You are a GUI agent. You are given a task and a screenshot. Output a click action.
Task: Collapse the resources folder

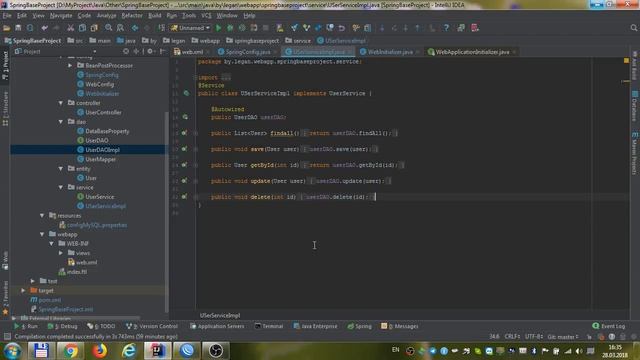pos(42,216)
